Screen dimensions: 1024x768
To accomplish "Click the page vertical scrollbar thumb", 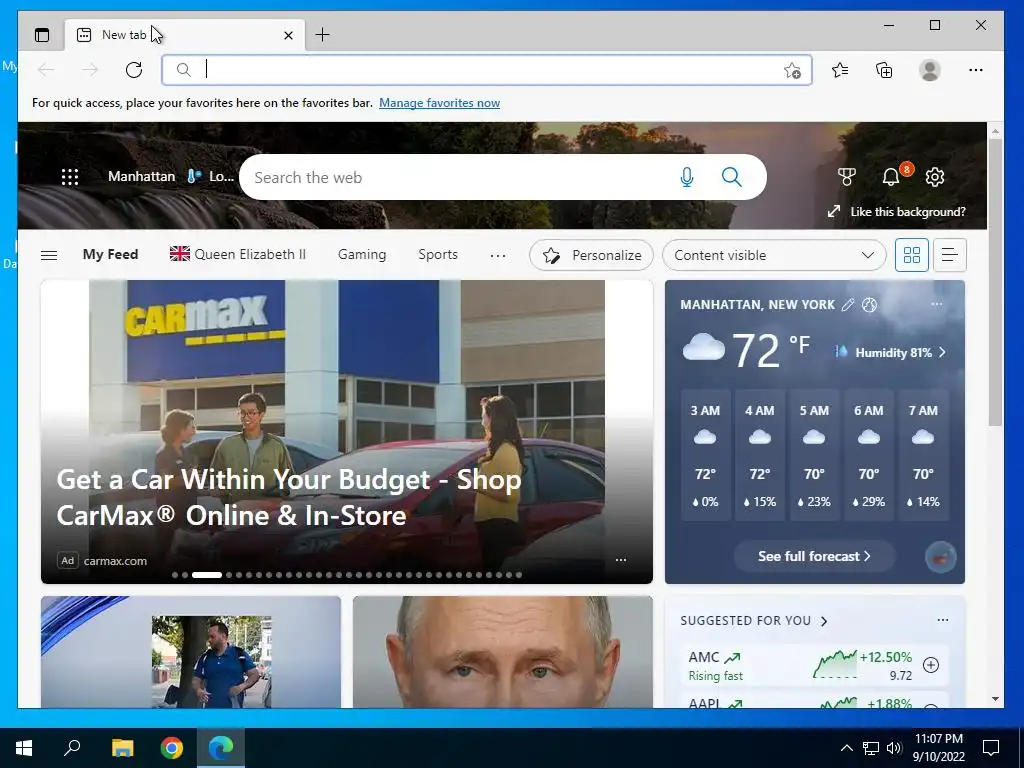I will tap(995, 282).
